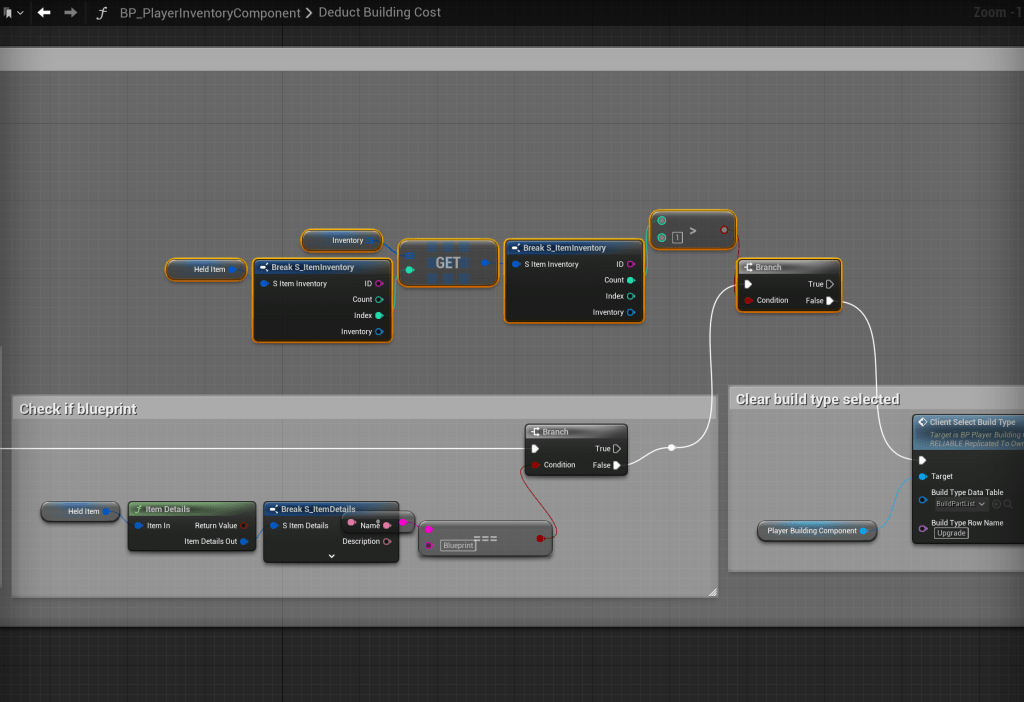Click False exec pin on lower Branch node
This screenshot has width=1024, height=702.
pyautogui.click(x=617, y=465)
